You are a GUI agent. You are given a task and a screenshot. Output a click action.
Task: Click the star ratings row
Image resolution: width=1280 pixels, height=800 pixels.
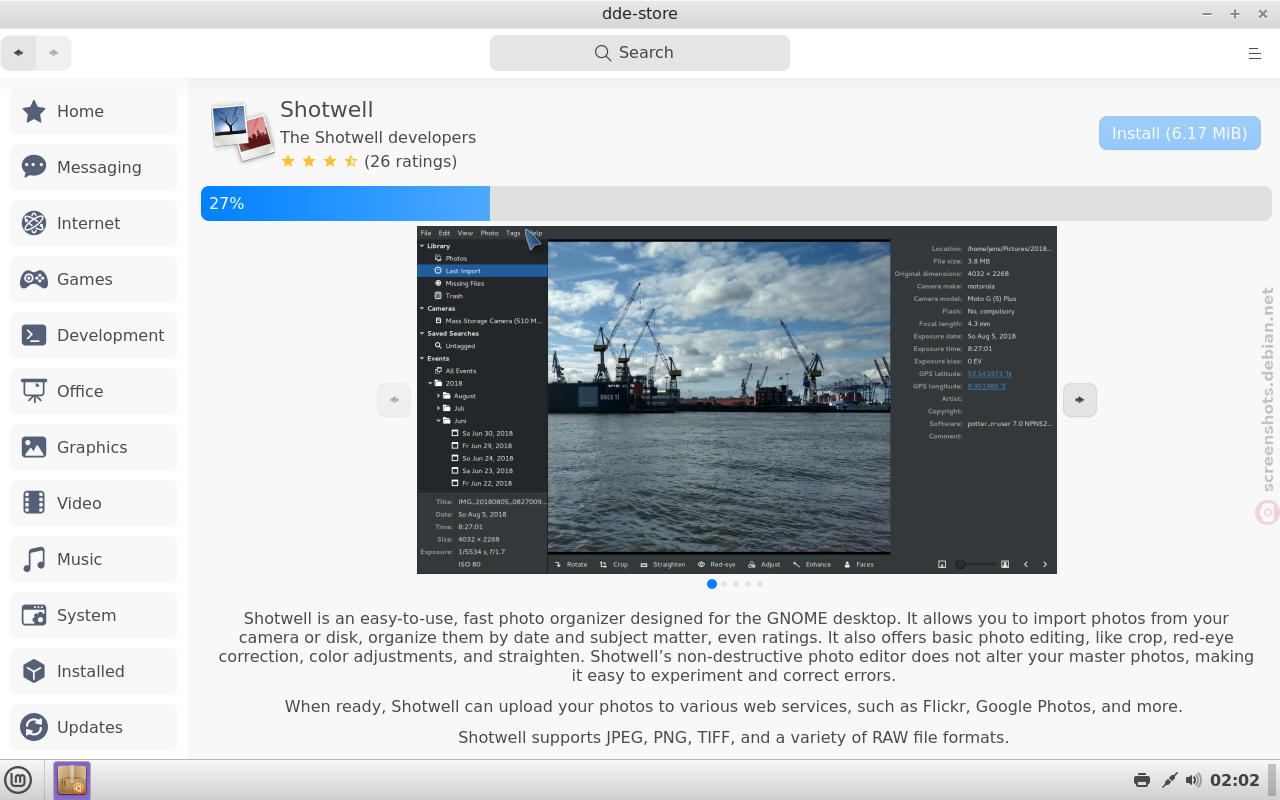pyautogui.click(x=319, y=161)
